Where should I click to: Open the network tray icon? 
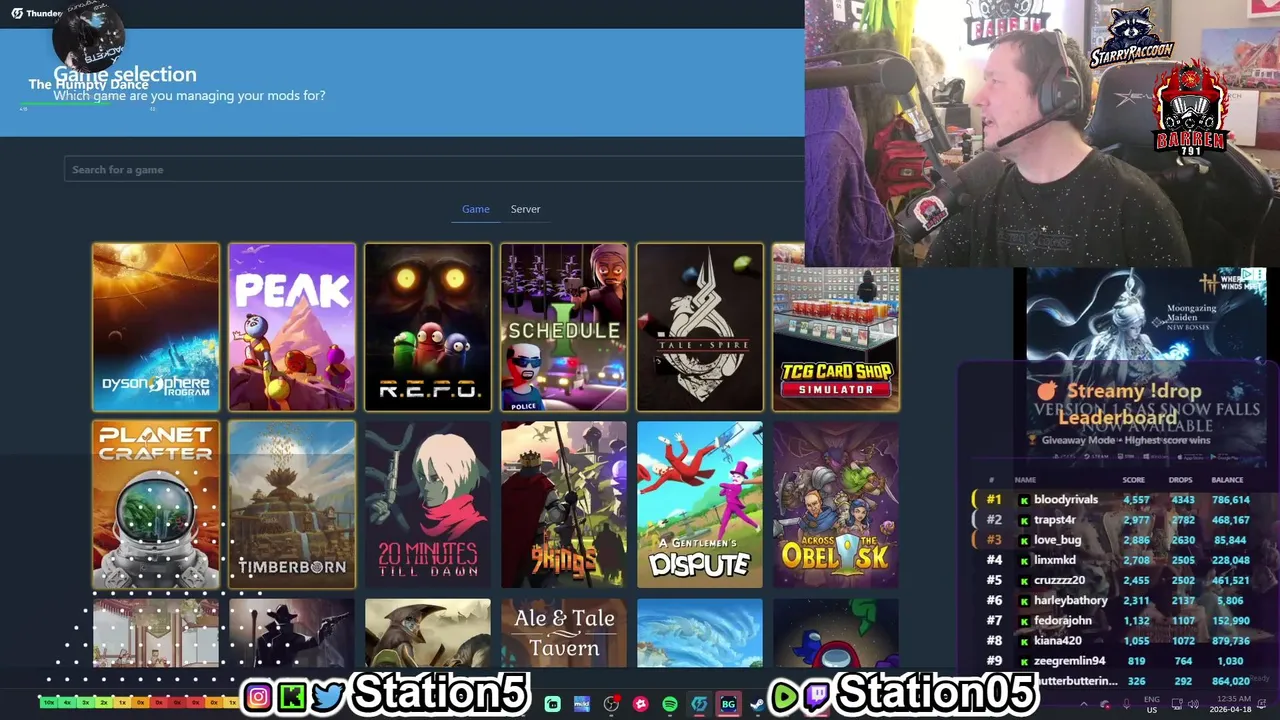1177,704
